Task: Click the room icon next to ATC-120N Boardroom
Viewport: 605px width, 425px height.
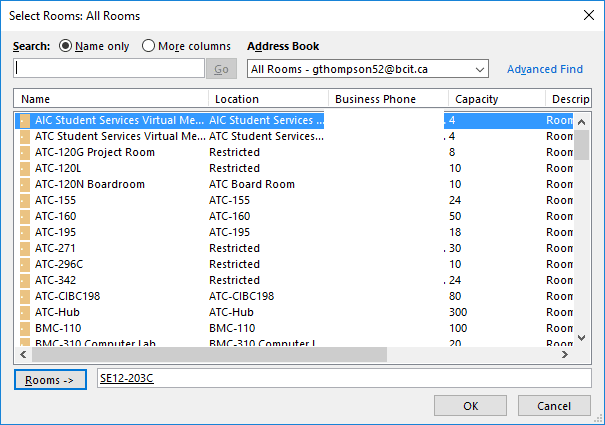Action: coord(25,185)
